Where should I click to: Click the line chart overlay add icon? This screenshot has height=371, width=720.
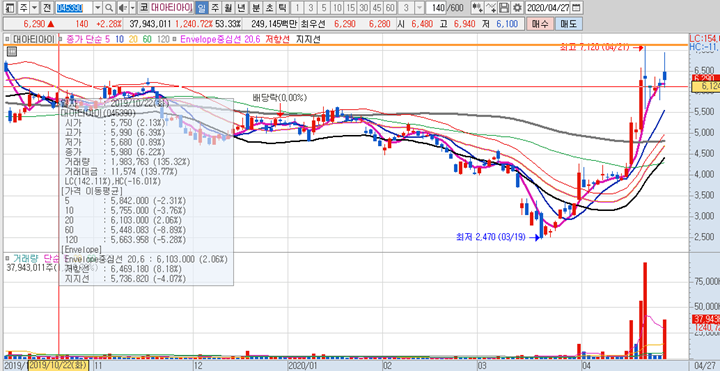coord(491,8)
